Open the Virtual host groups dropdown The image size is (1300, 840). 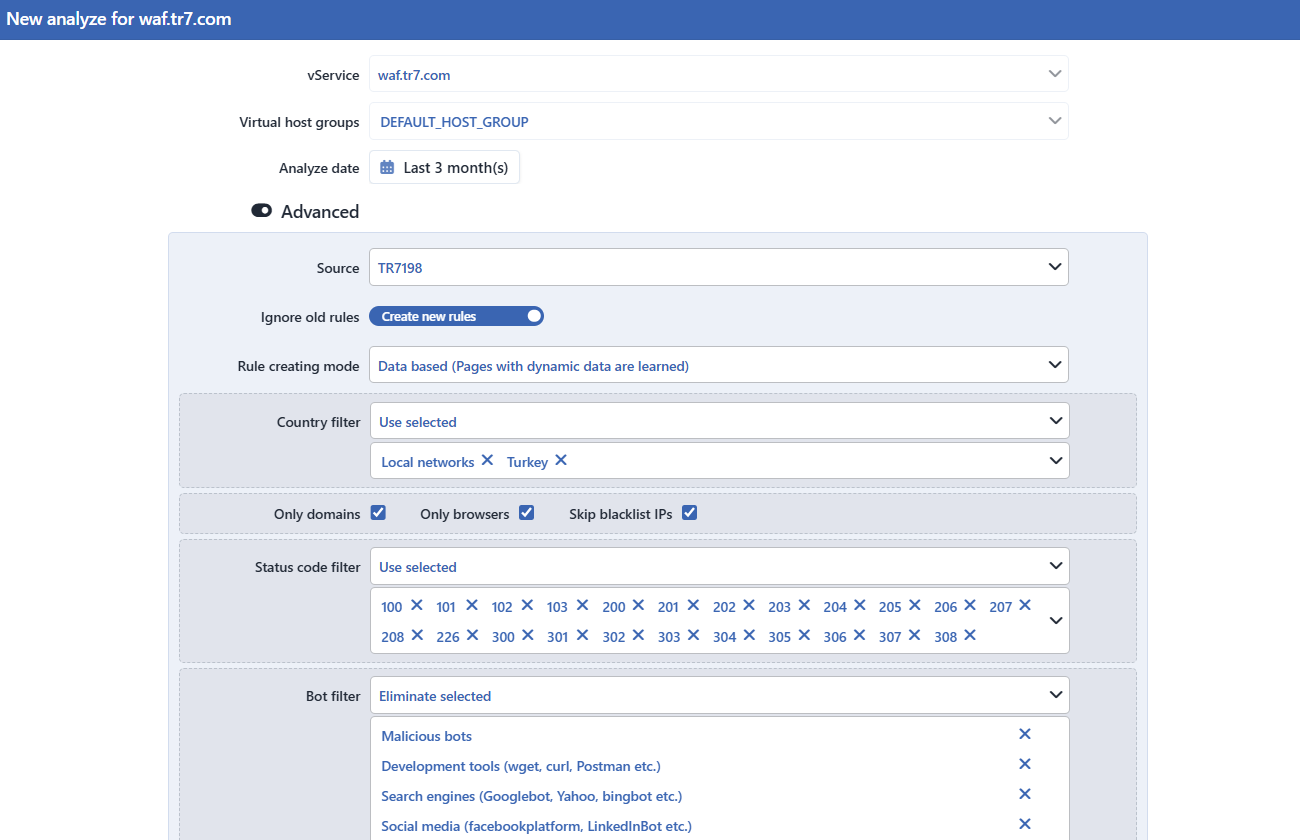[719, 121]
